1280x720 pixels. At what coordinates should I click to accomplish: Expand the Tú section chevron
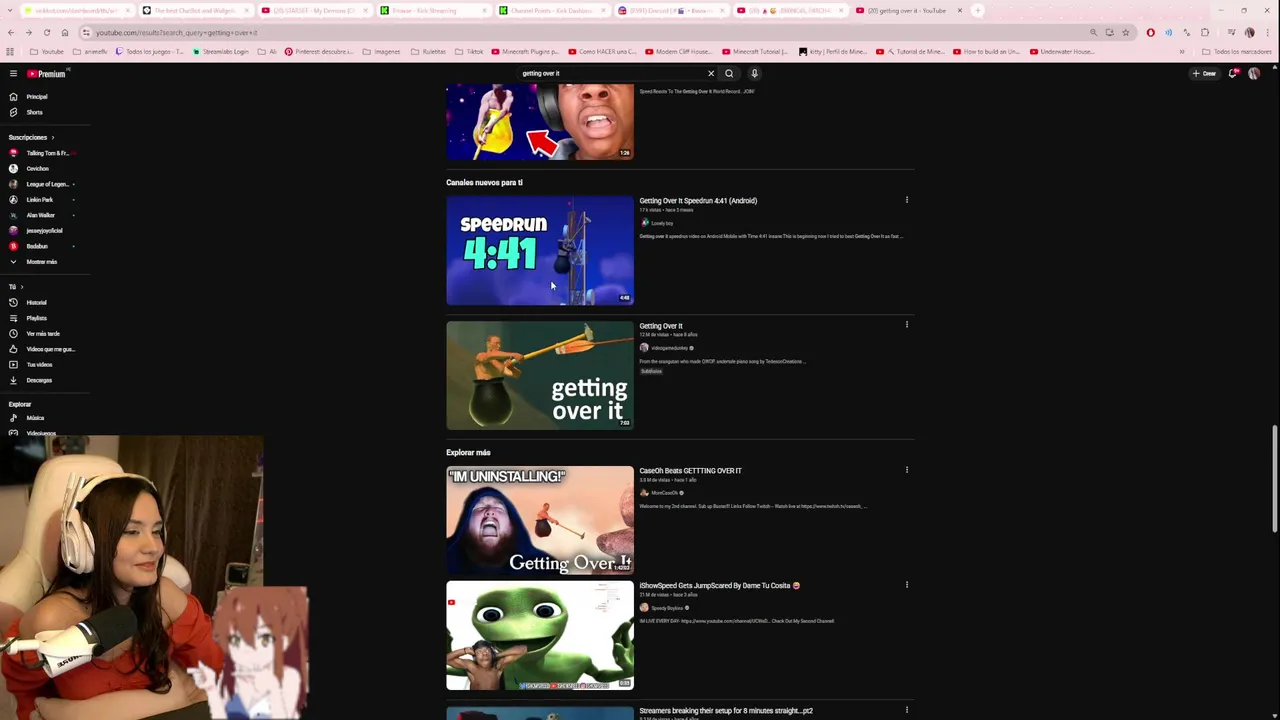pos(22,287)
